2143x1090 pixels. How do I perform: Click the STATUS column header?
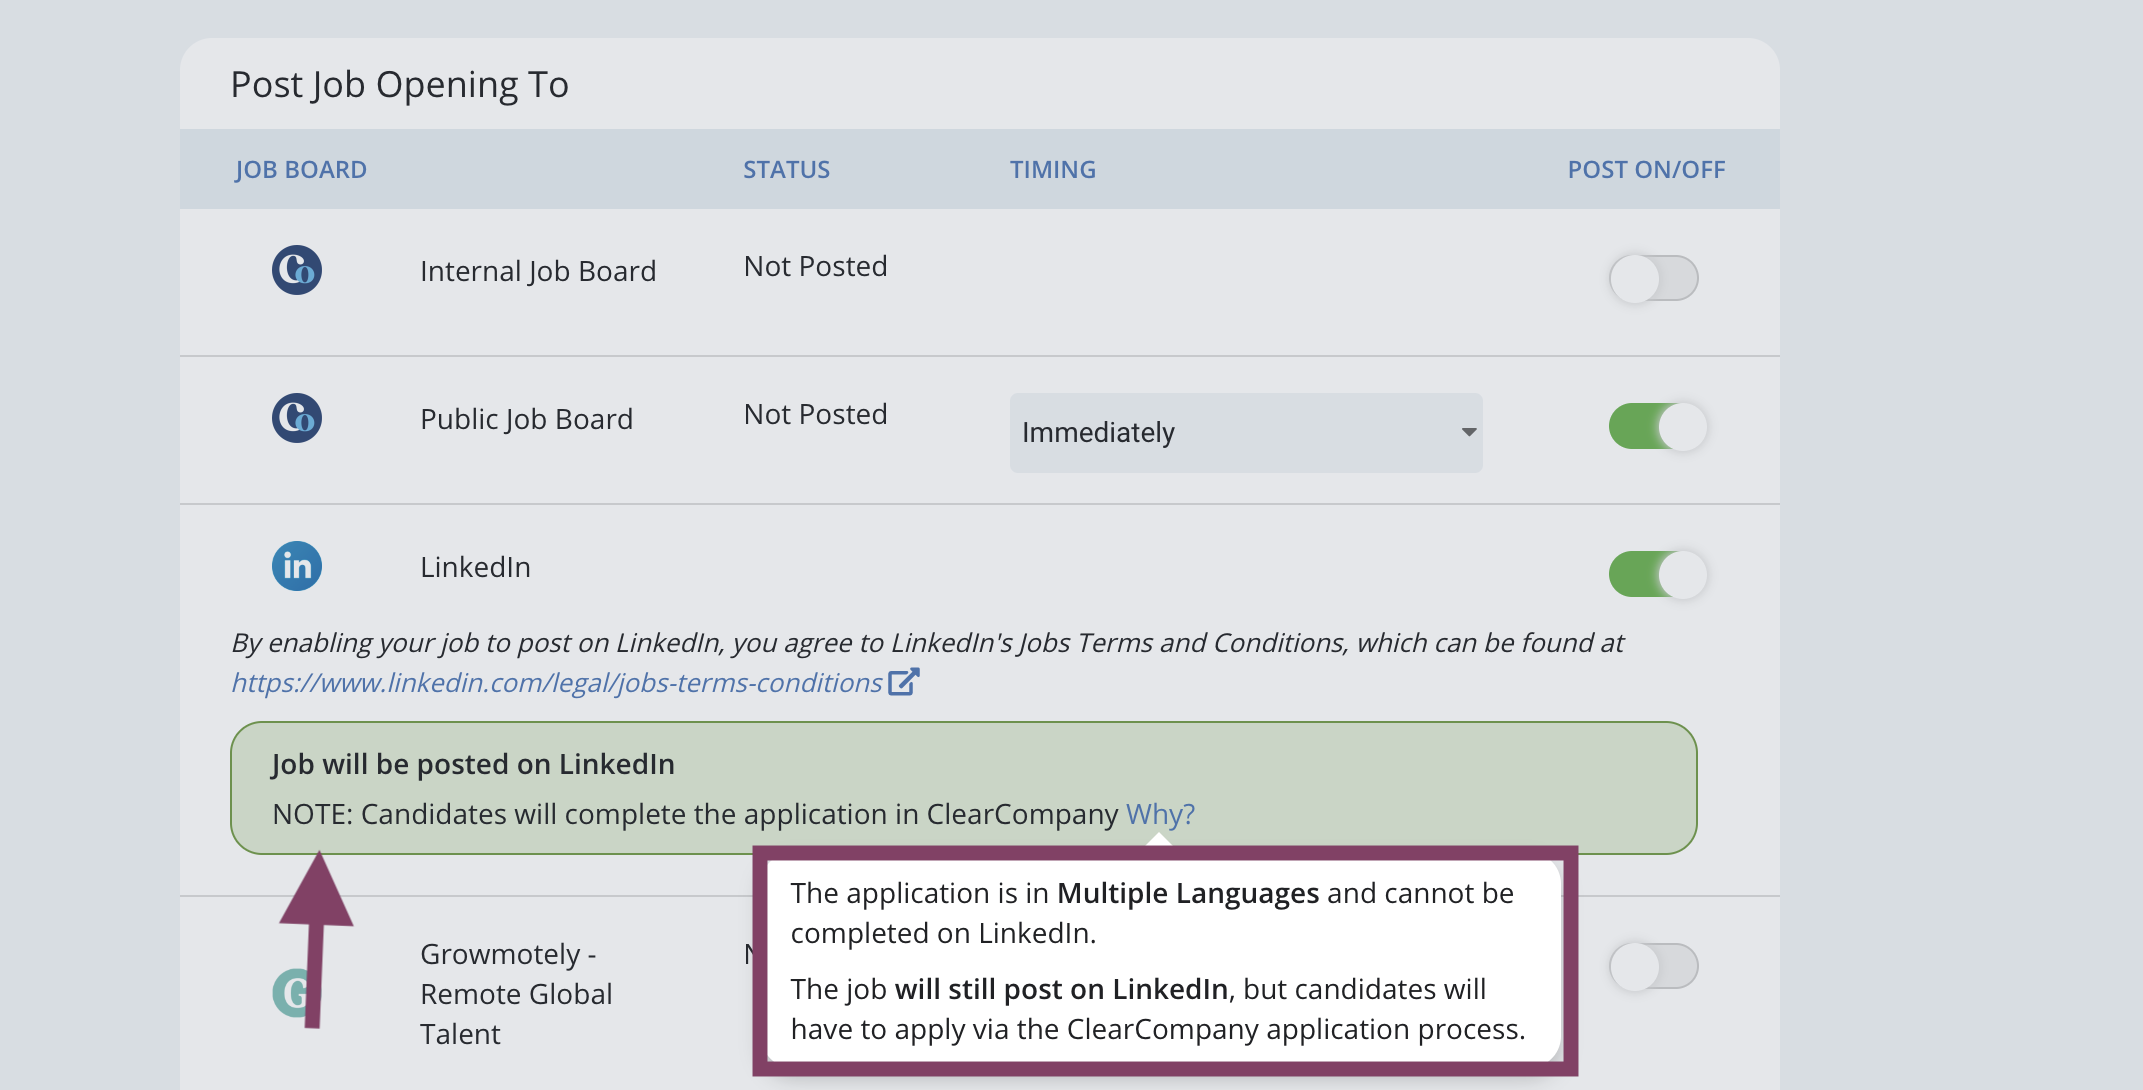point(786,170)
